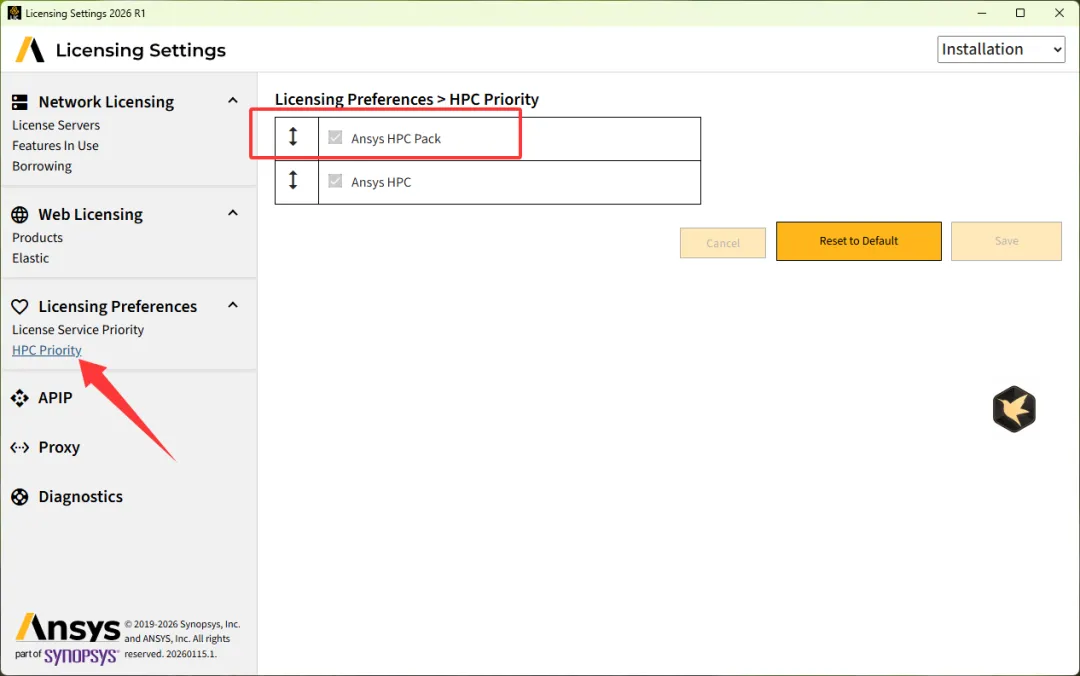Open License Service Priority page
The height and width of the screenshot is (676, 1080).
pos(78,329)
